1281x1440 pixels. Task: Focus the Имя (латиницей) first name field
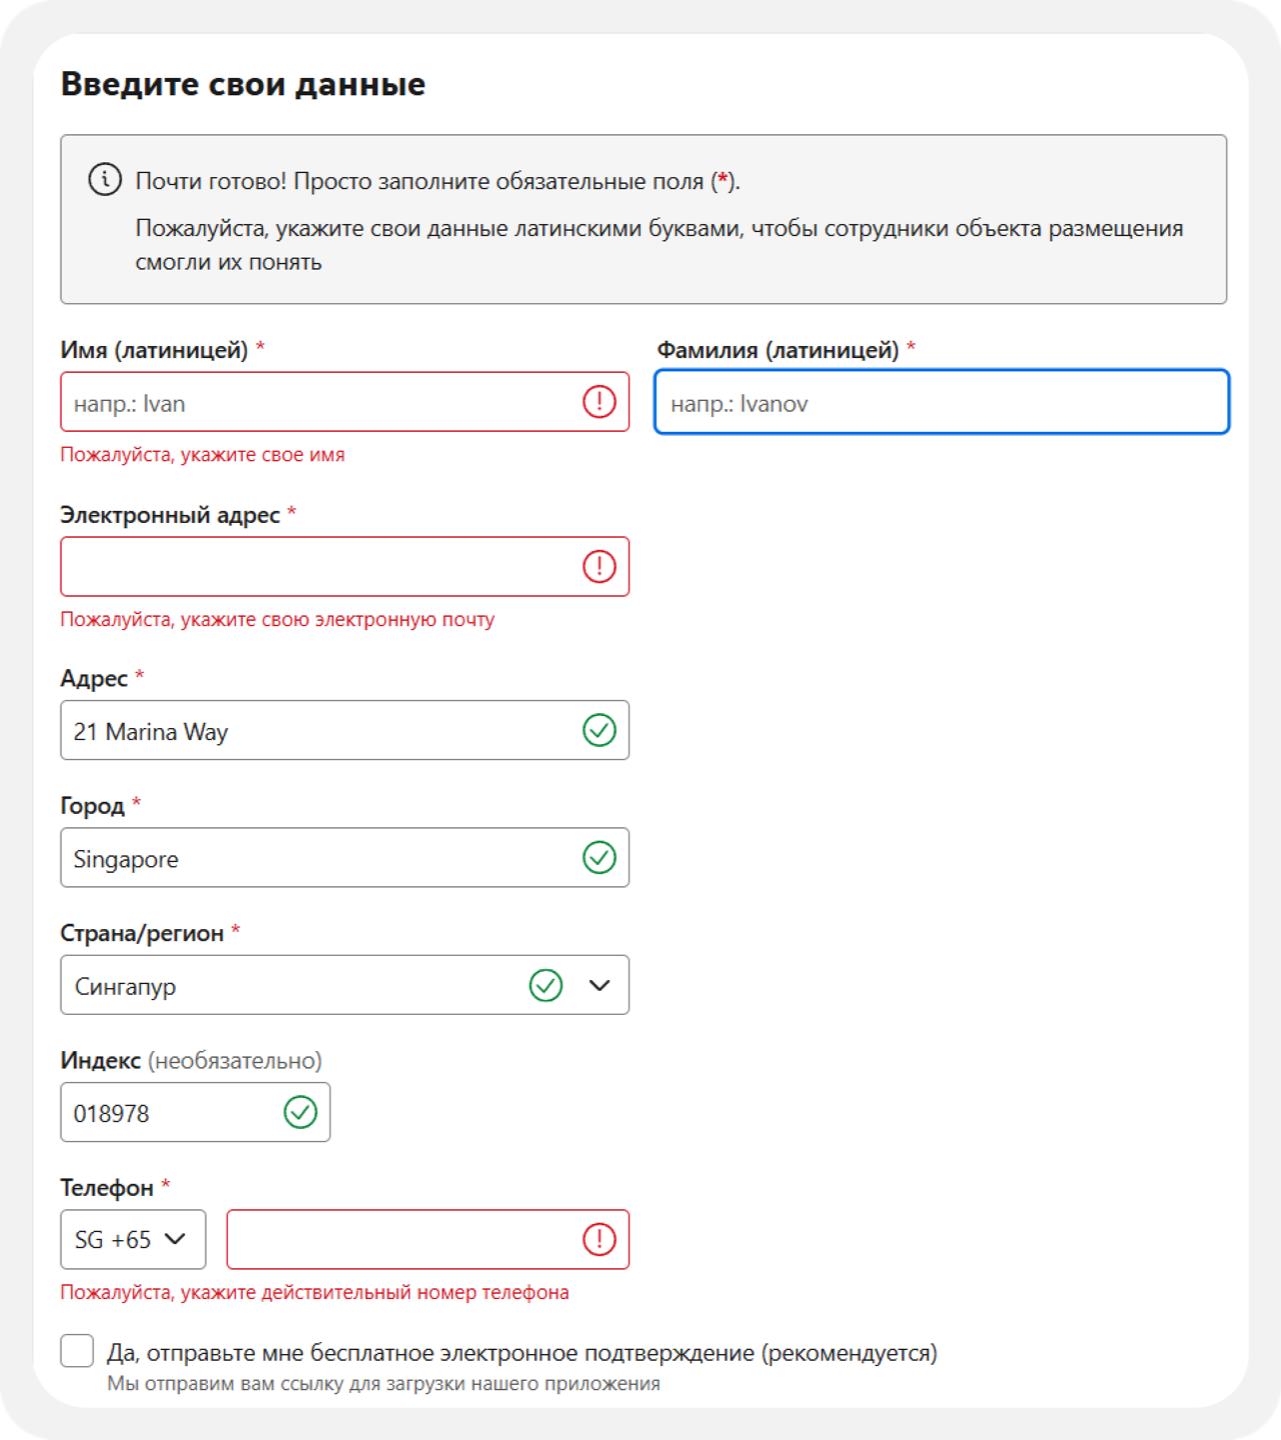[345, 402]
